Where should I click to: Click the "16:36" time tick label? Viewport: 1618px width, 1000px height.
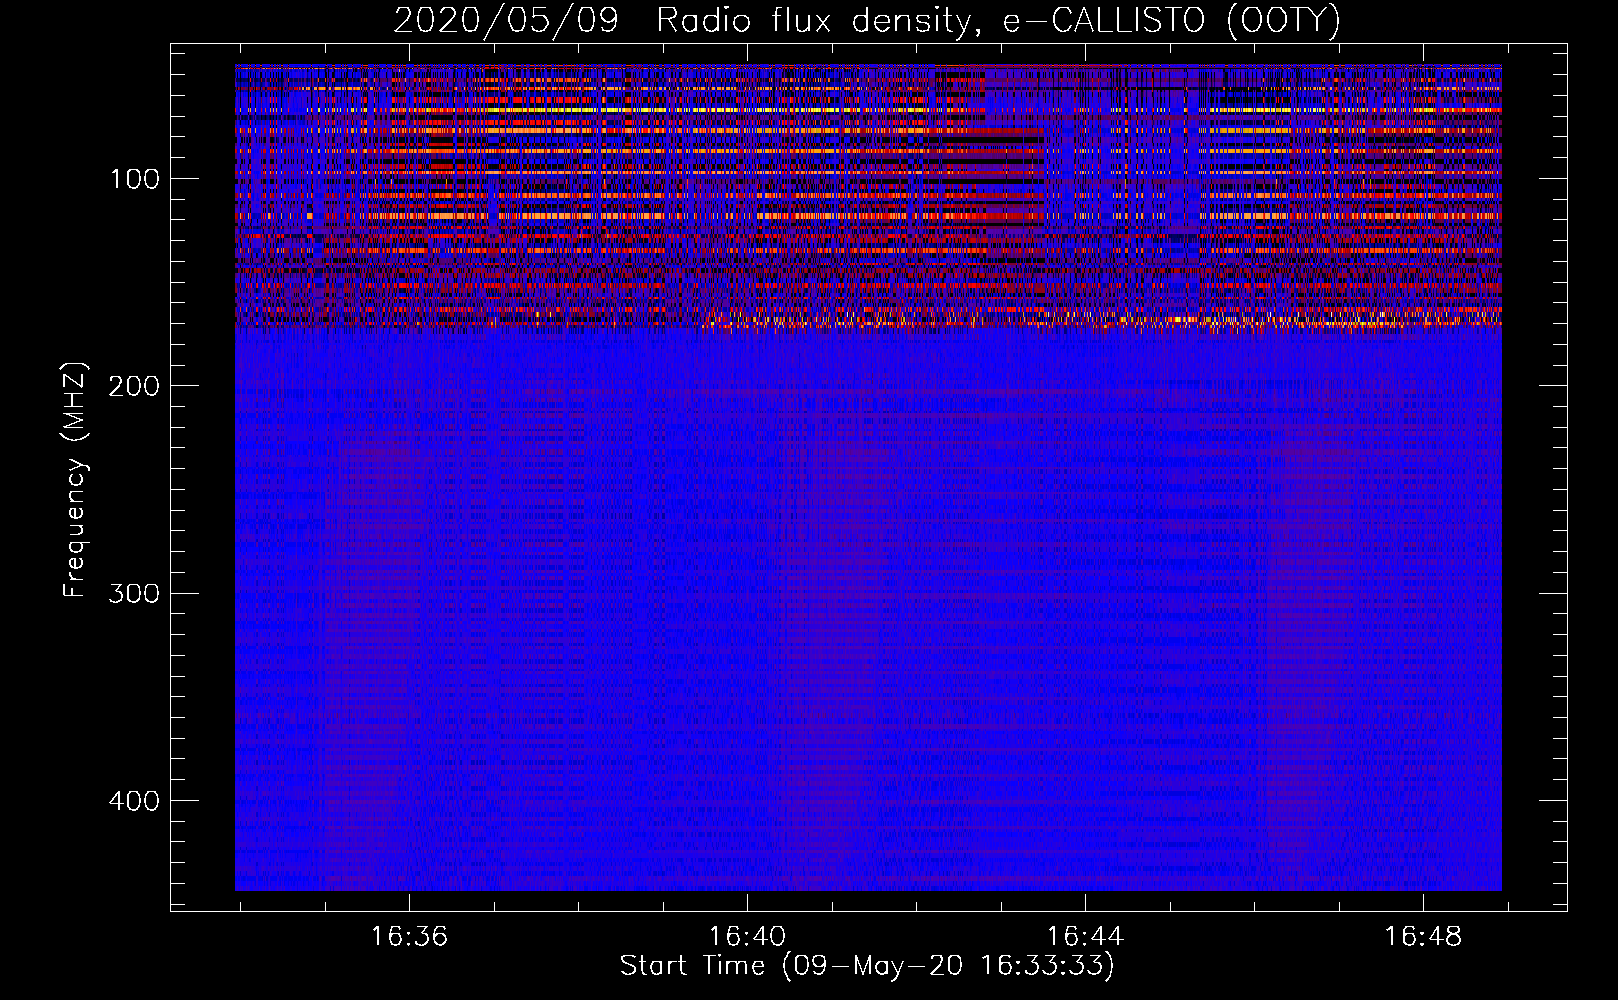pos(409,937)
